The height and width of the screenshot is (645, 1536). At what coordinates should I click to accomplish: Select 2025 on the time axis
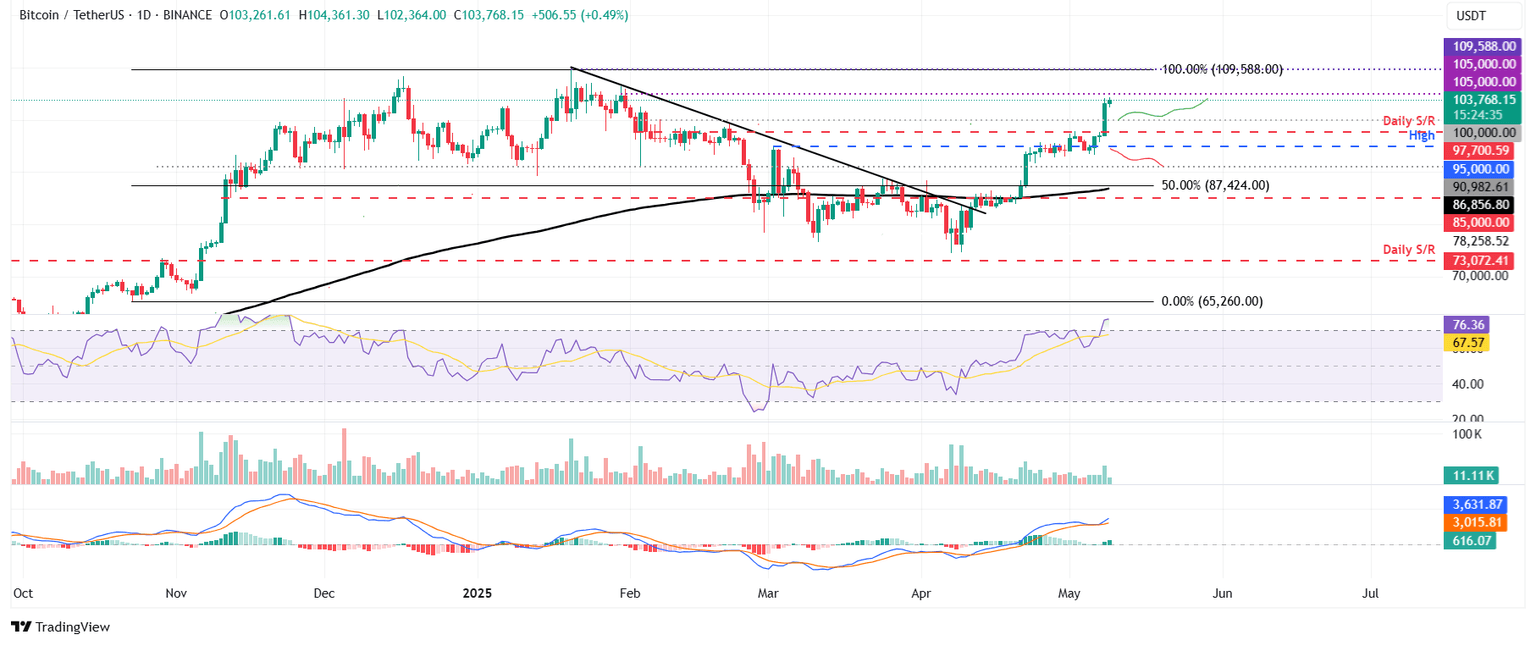click(x=477, y=593)
